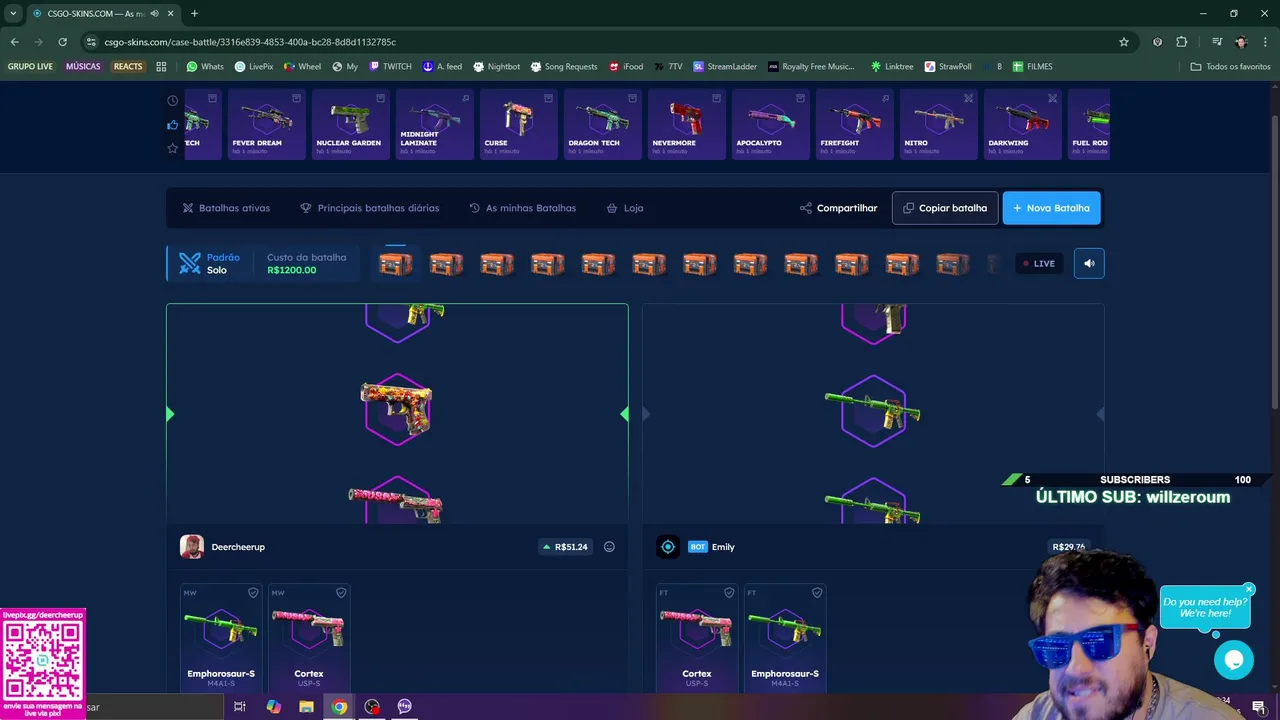Open the Nuclear Garden drop card
This screenshot has height=720, width=1280.
point(351,124)
